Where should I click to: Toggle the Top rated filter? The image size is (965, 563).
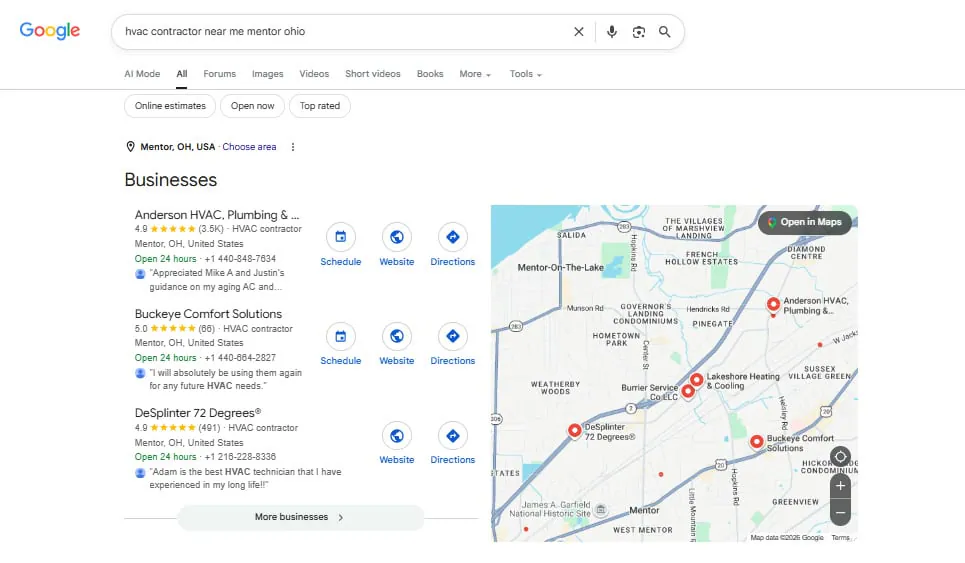point(319,106)
